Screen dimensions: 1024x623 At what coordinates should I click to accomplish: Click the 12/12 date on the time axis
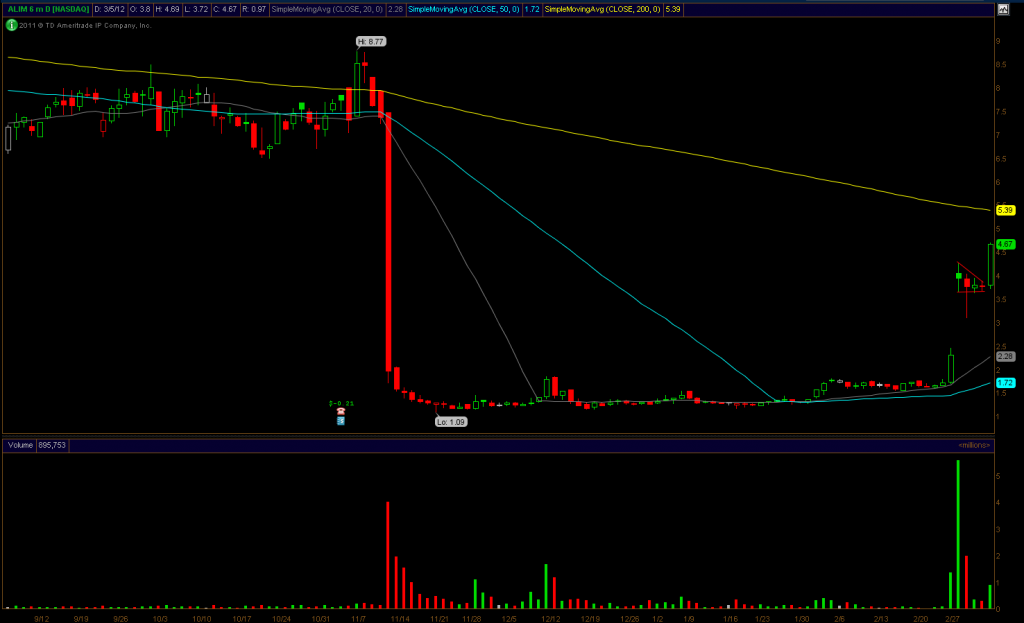click(x=551, y=618)
